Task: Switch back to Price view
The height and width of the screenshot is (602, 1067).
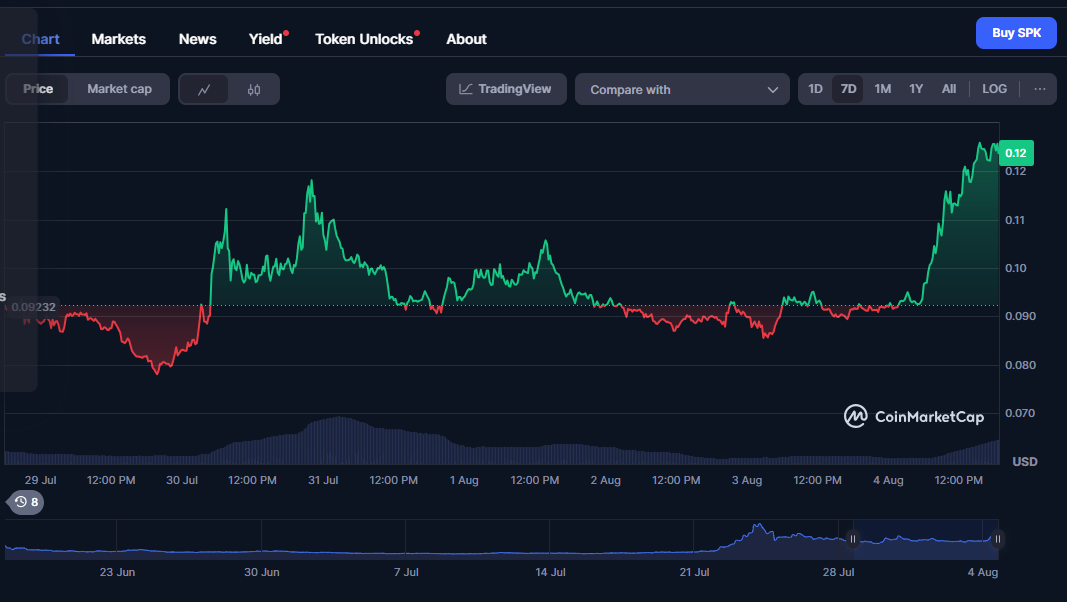Action: (38, 88)
